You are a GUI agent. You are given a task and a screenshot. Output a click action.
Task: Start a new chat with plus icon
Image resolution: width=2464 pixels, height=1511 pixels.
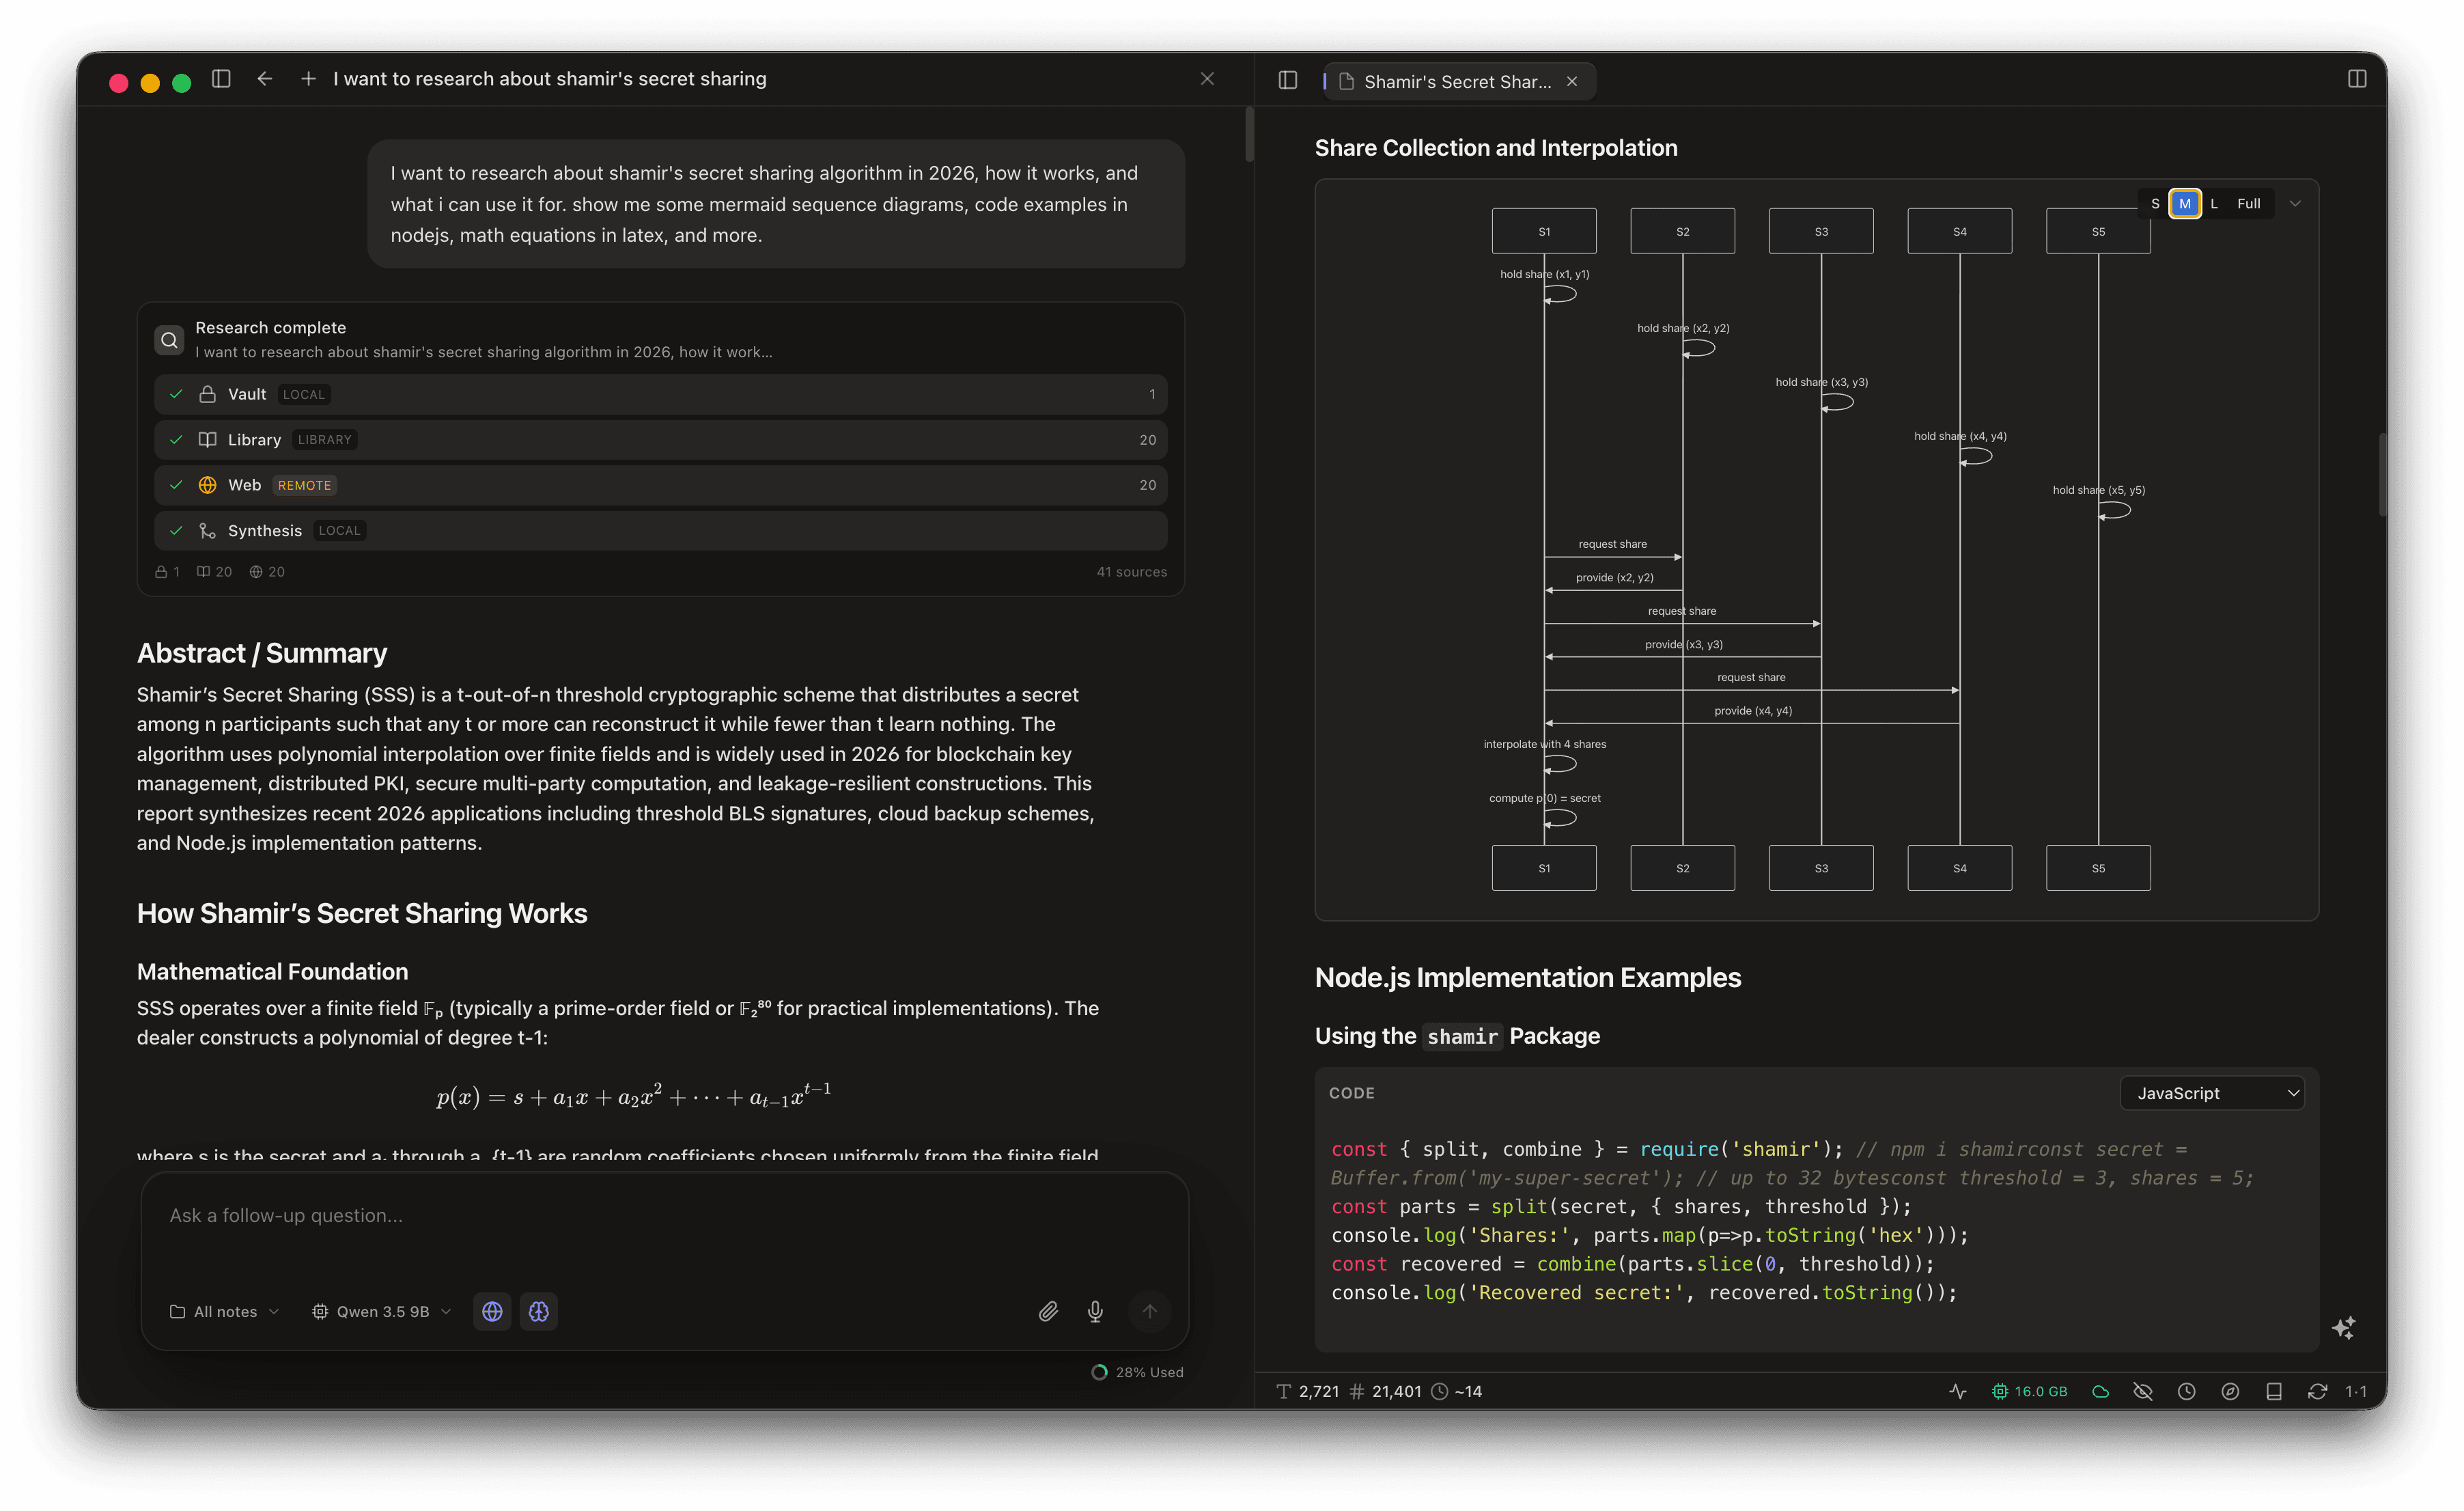(x=308, y=79)
